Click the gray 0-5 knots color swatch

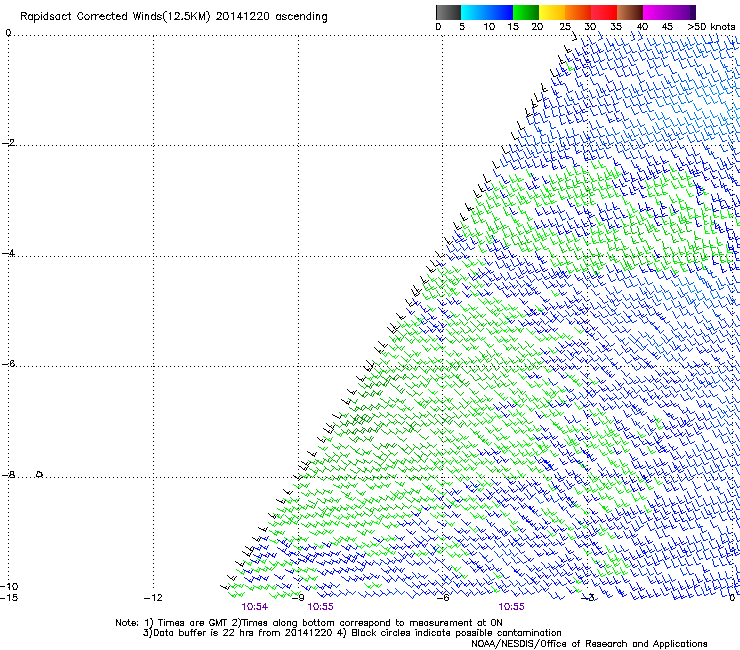[x=448, y=12]
